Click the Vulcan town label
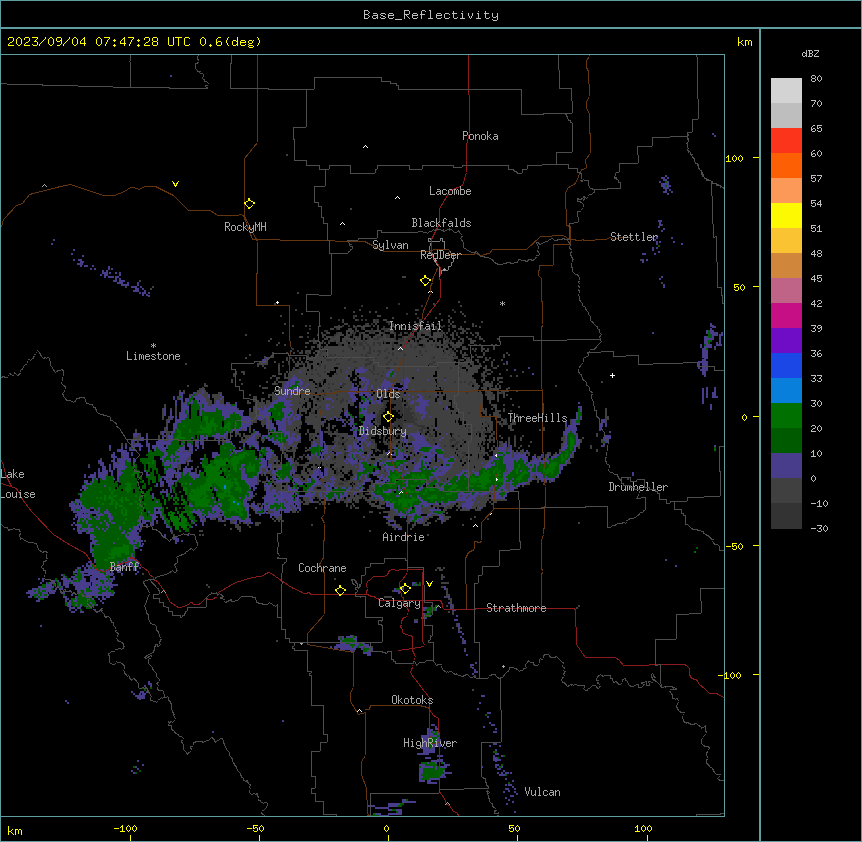Image resolution: width=862 pixels, height=842 pixels. point(542,792)
